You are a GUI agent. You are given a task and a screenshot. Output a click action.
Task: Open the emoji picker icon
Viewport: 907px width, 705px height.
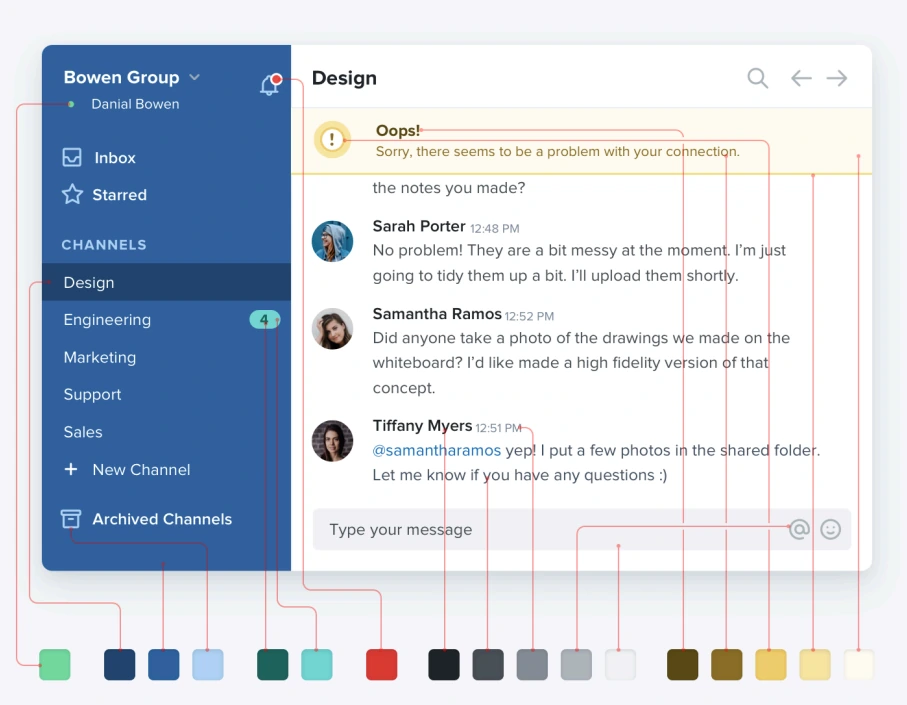coord(831,529)
